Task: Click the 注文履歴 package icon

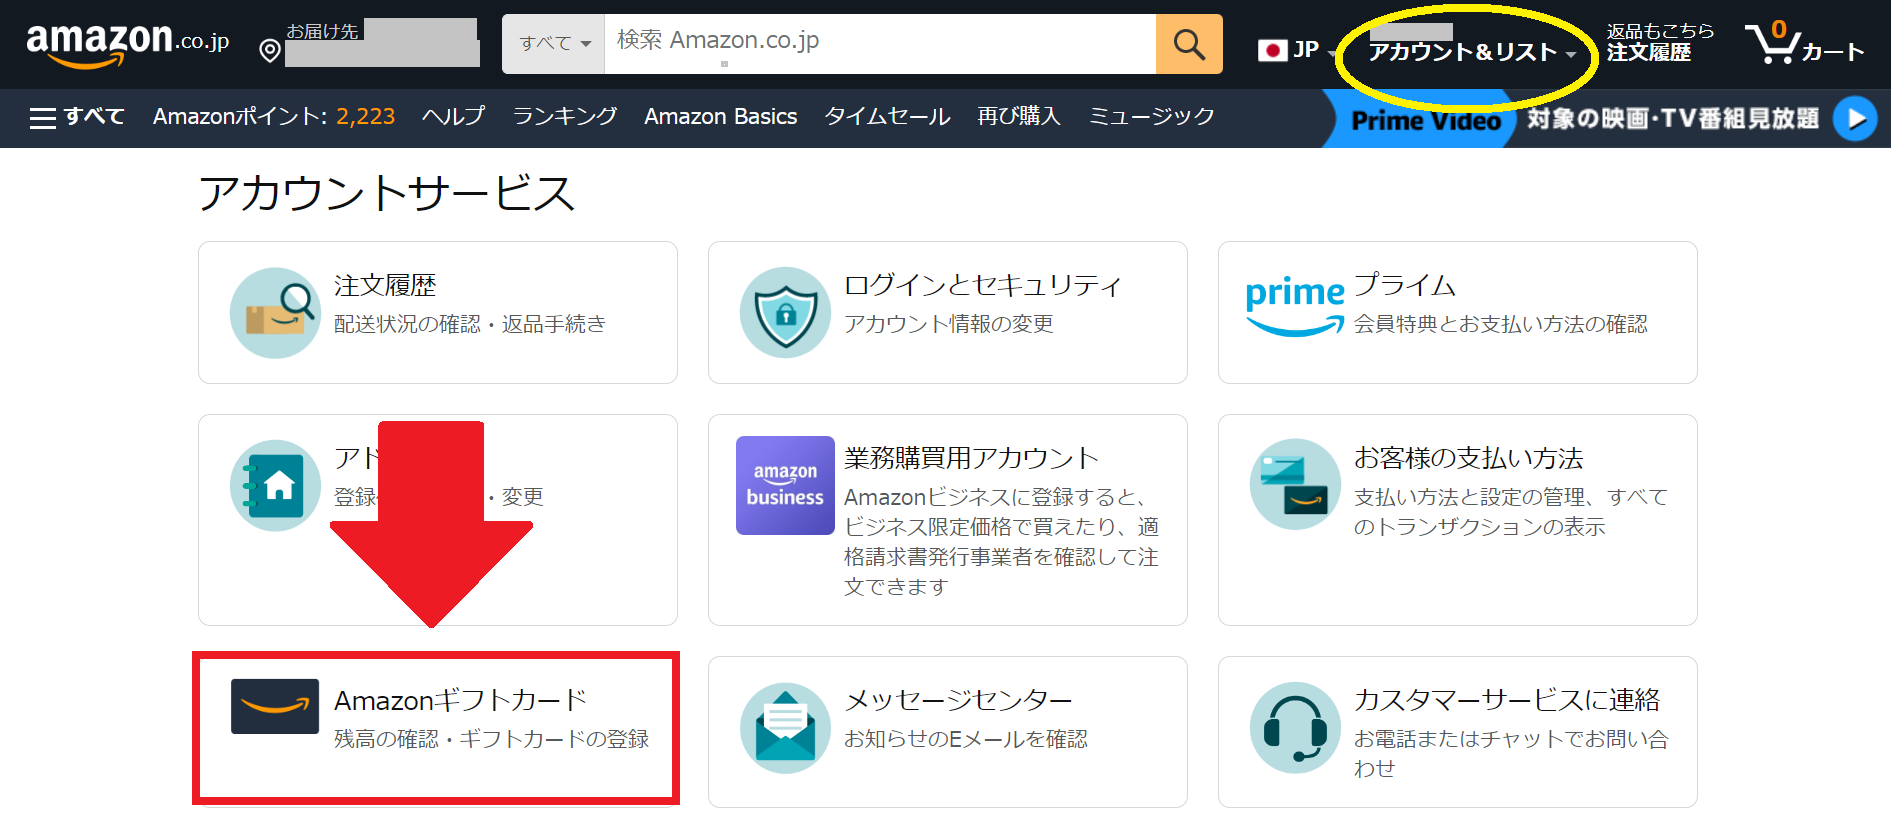Action: [x=275, y=313]
